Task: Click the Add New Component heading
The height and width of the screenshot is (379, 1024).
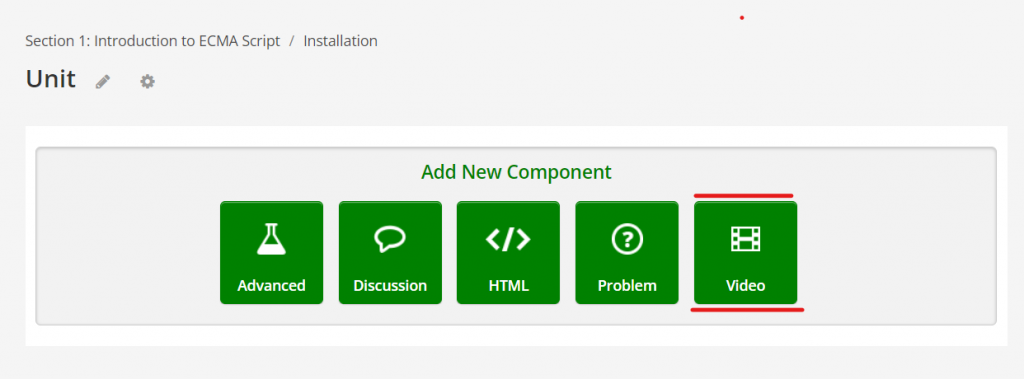Action: pyautogui.click(x=516, y=172)
